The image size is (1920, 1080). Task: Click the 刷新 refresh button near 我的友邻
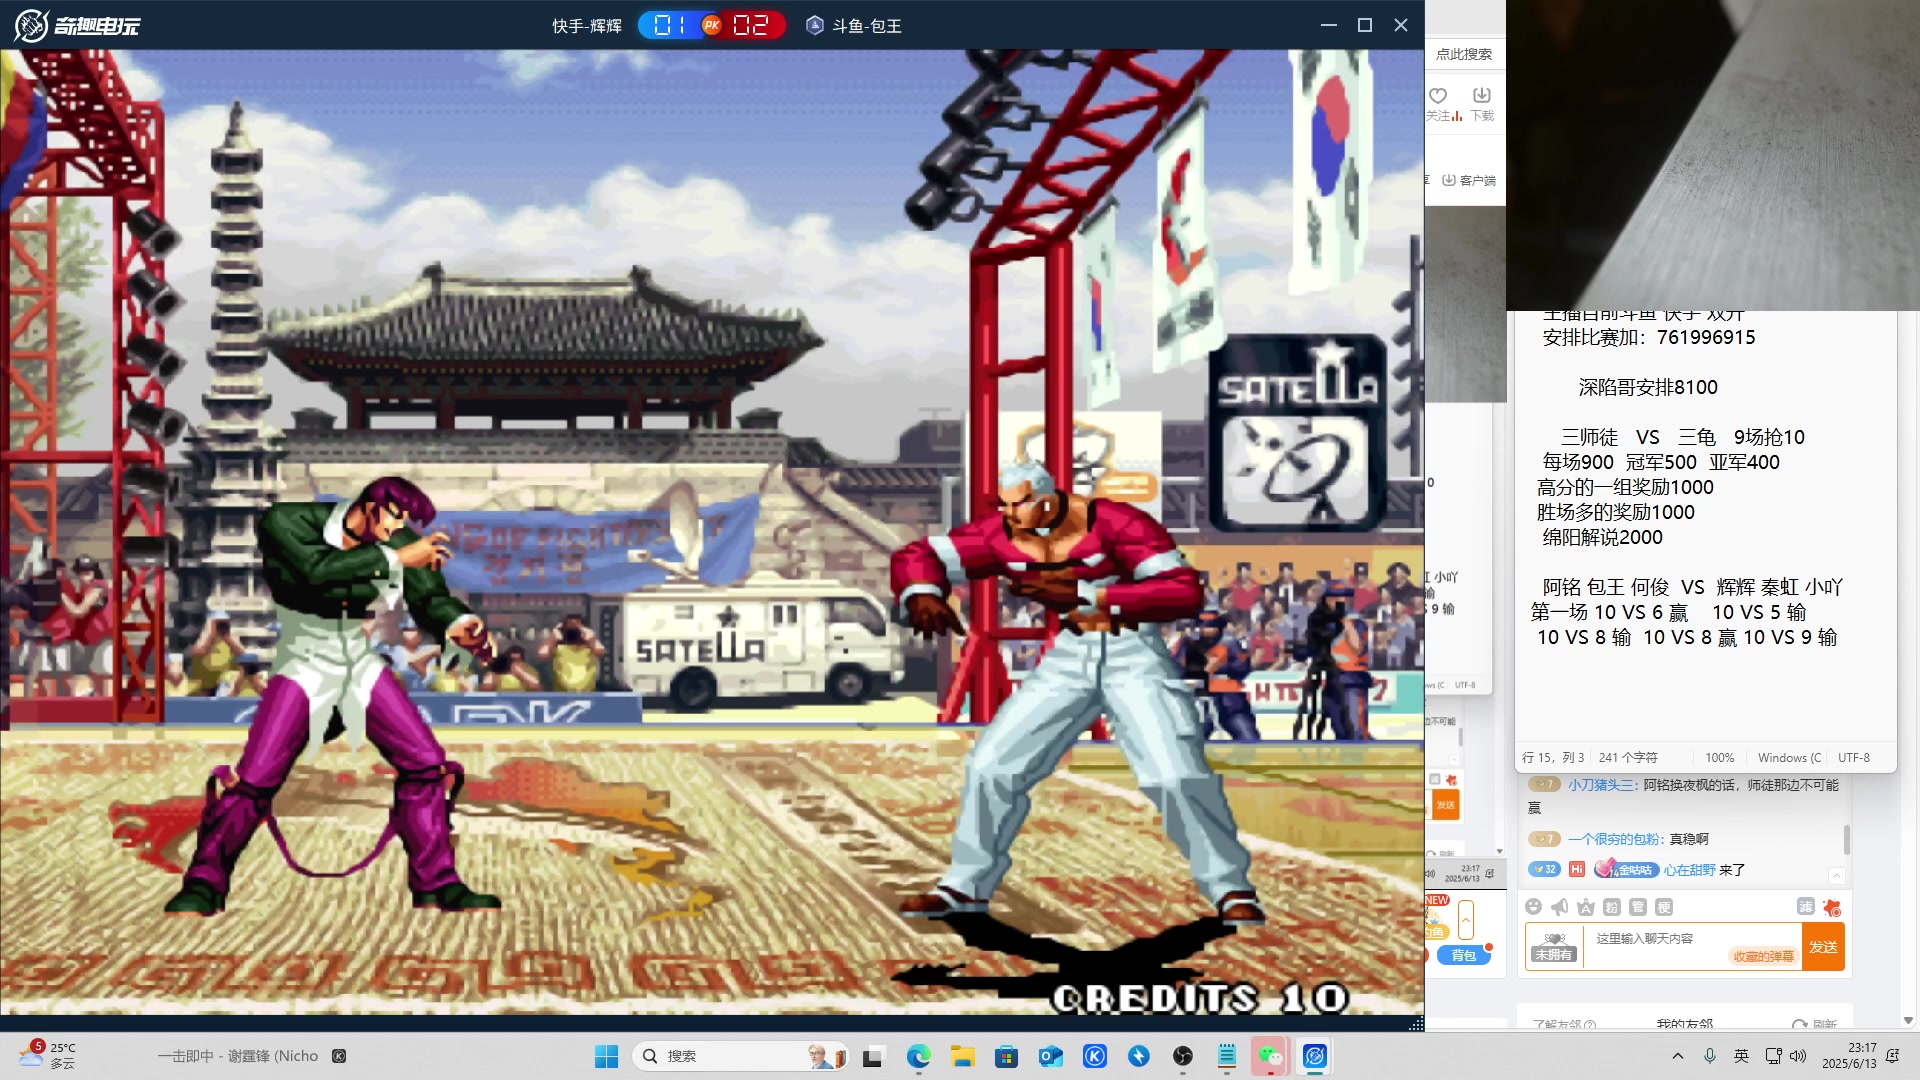click(1815, 1024)
